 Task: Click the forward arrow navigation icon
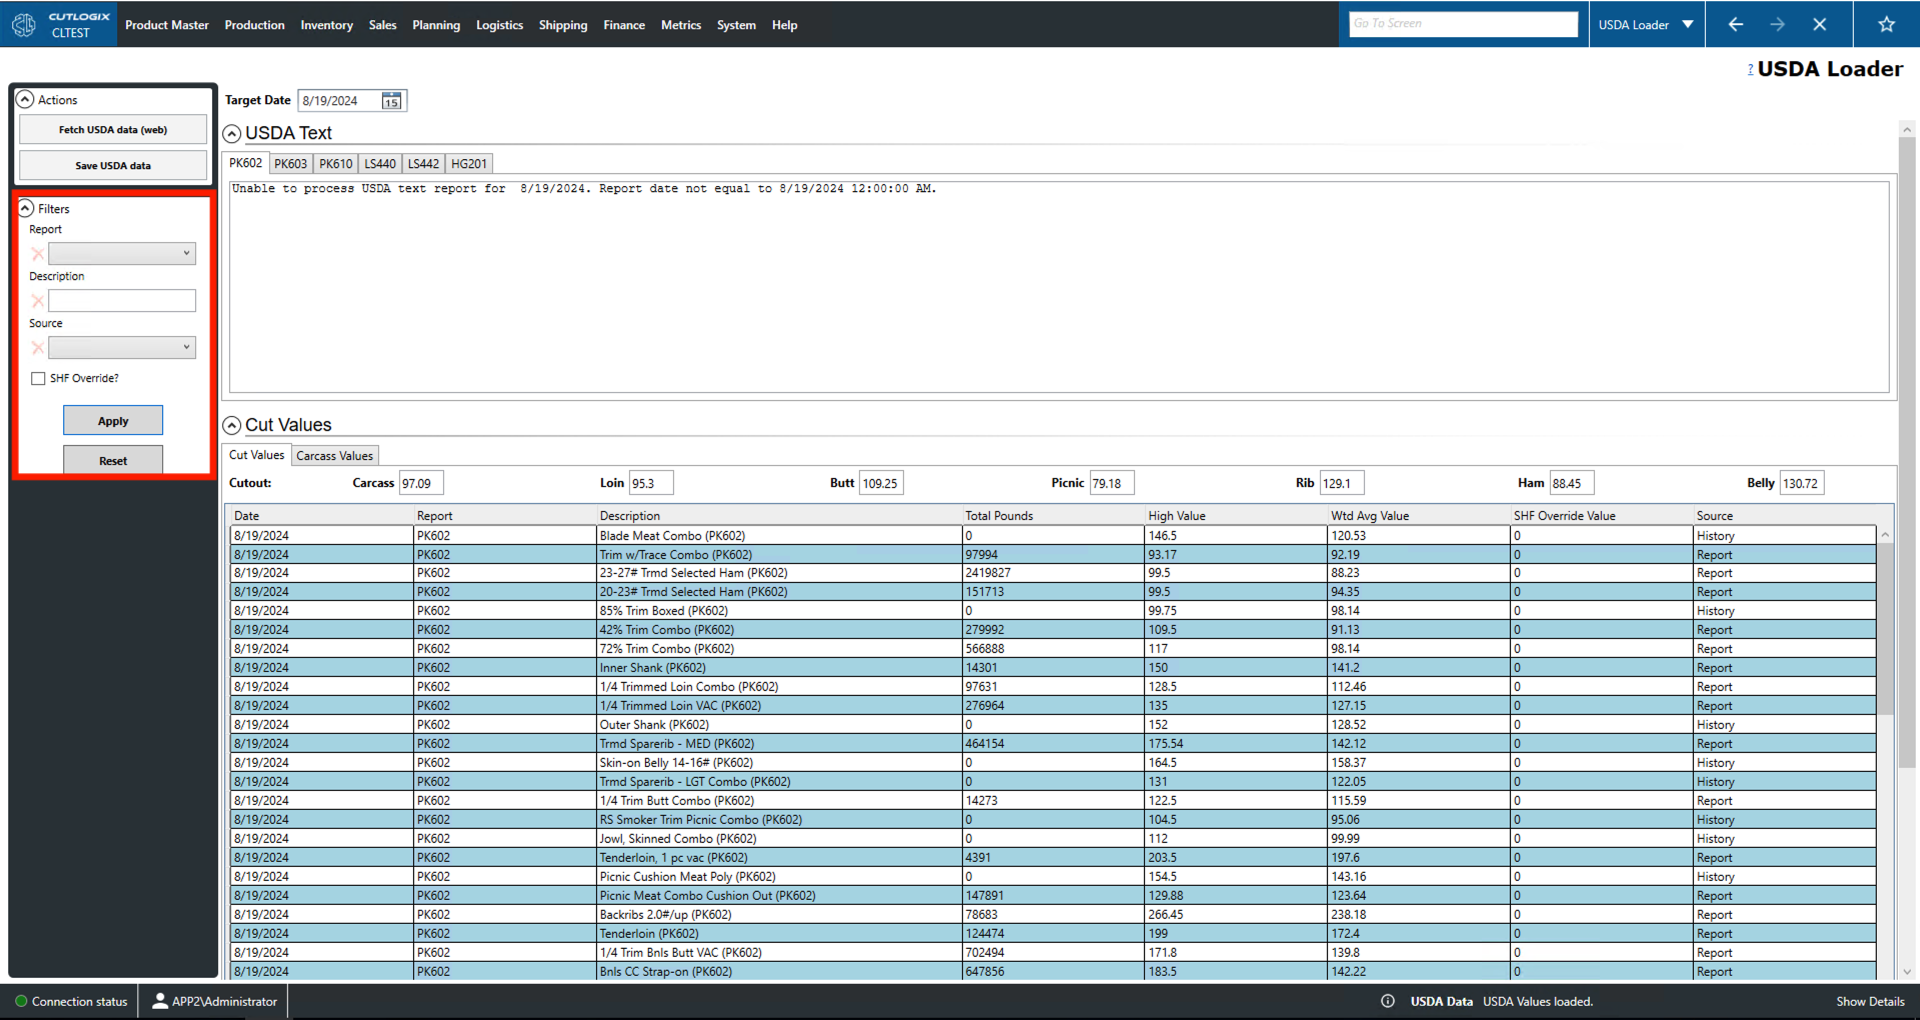1777,25
